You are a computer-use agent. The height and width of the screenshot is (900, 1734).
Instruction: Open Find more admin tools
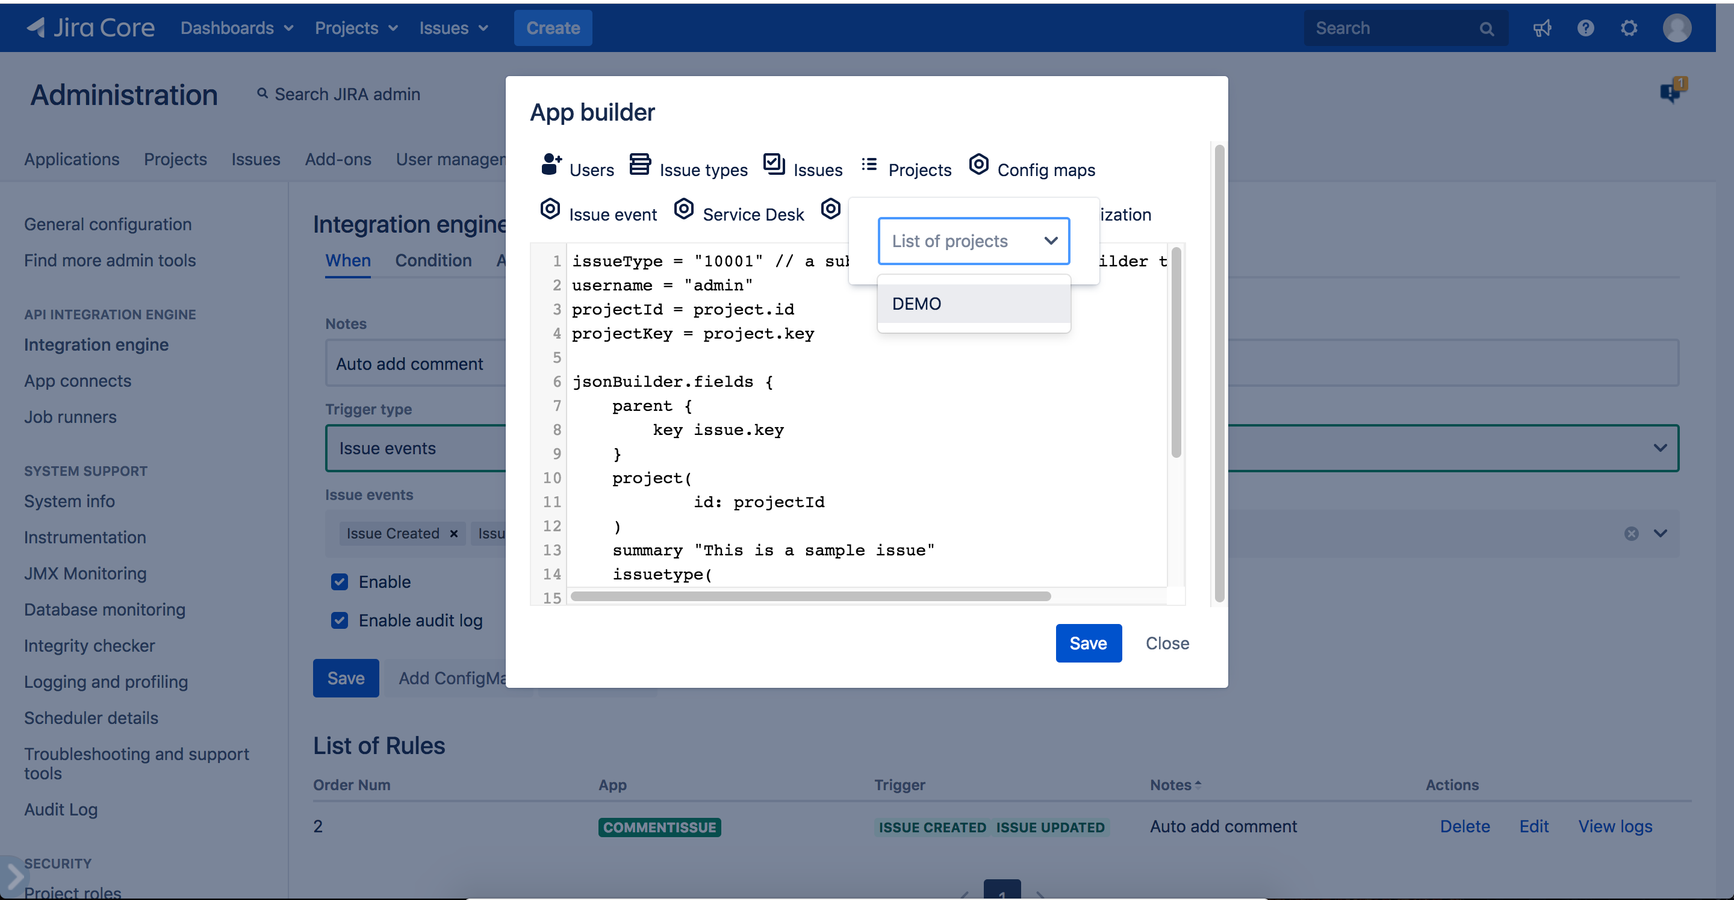tap(110, 260)
